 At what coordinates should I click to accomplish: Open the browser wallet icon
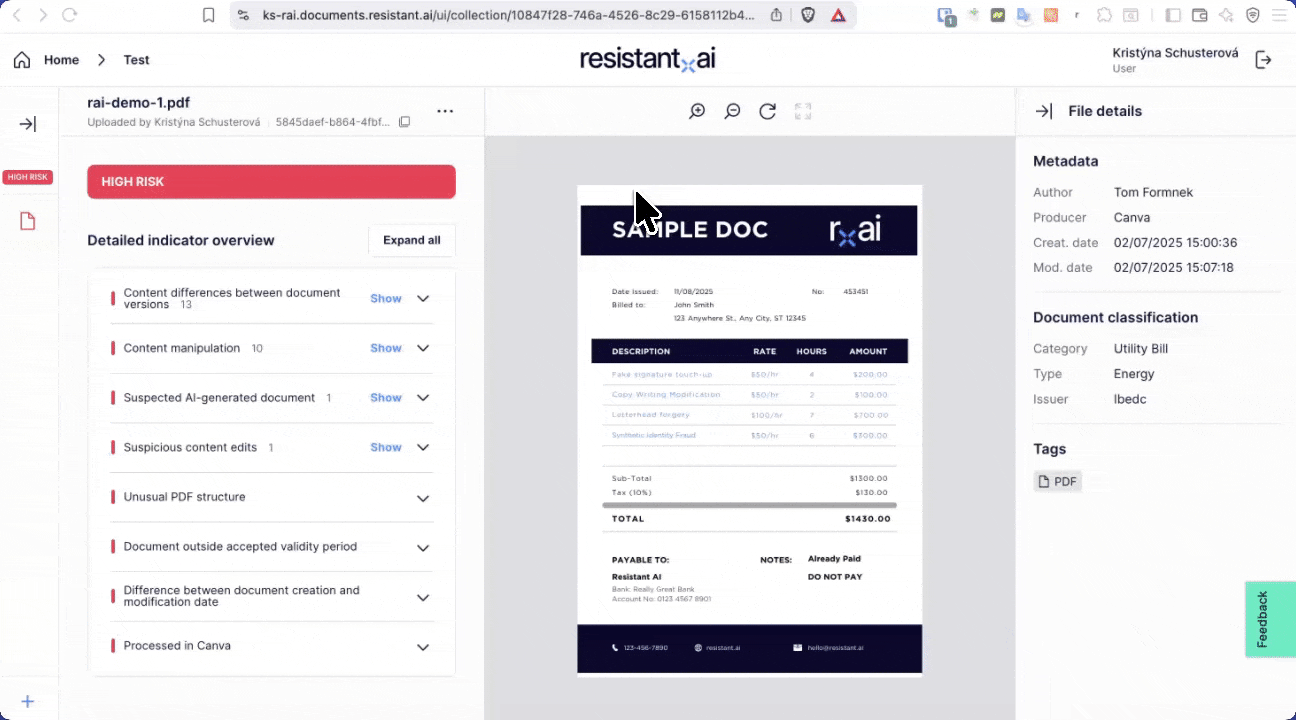tap(1199, 15)
